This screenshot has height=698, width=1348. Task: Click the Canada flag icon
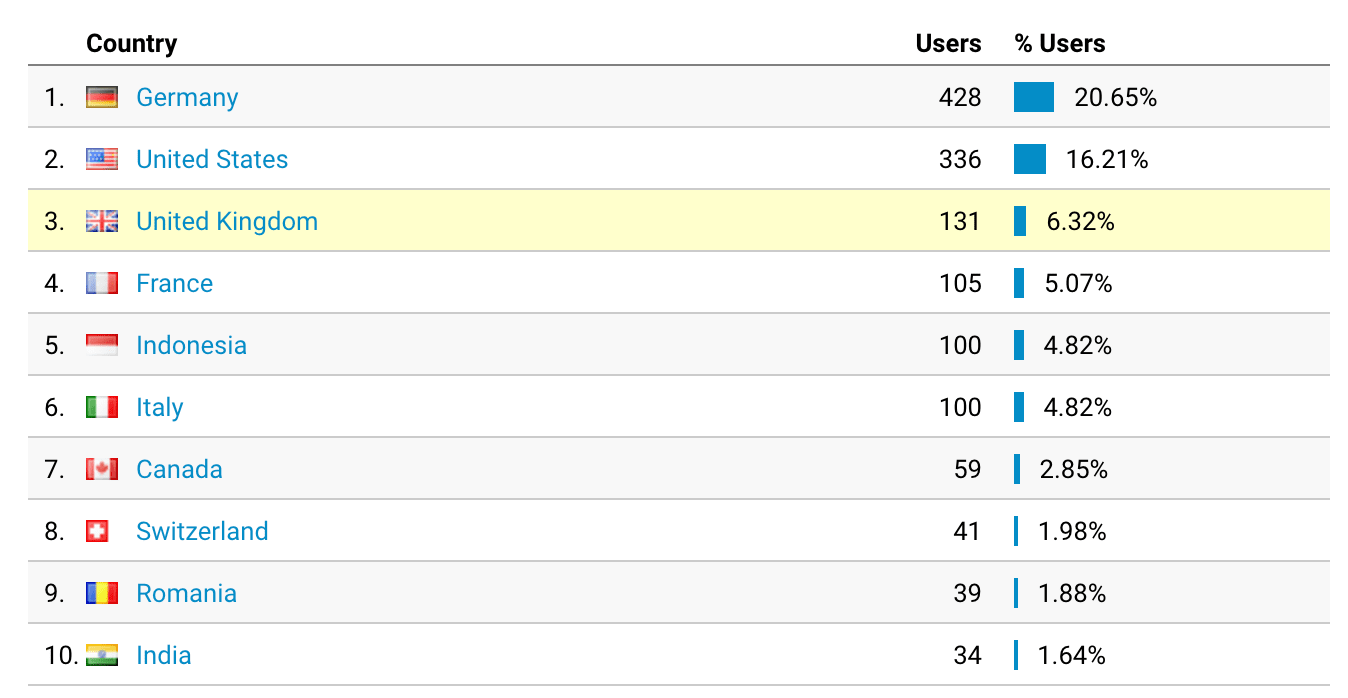(102, 469)
